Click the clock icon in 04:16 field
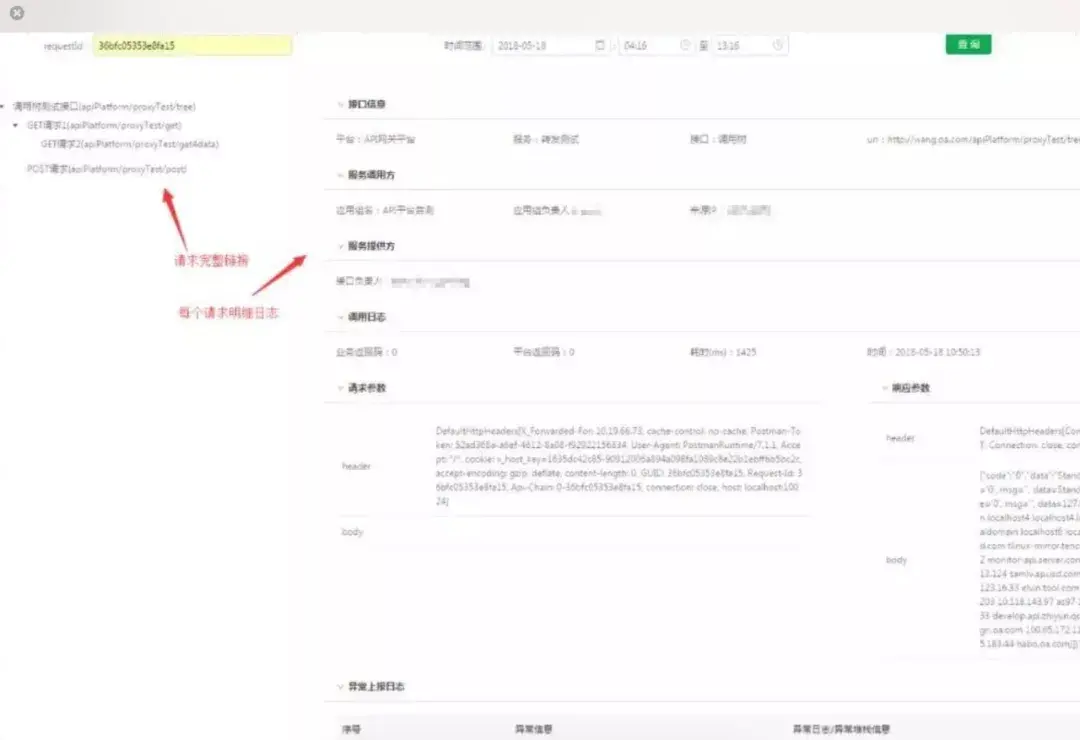This screenshot has height=740, width=1080. (x=685, y=45)
